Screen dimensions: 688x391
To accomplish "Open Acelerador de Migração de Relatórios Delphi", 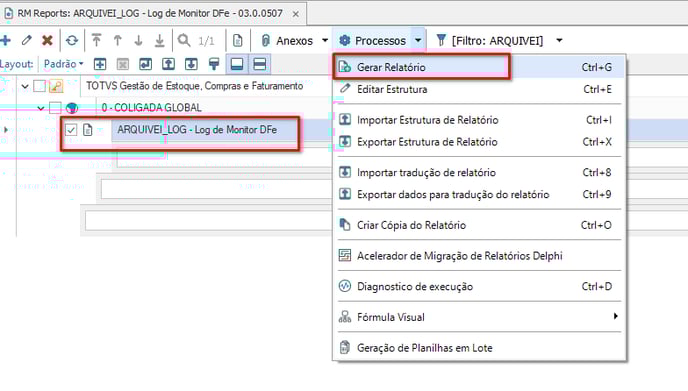I will coord(479,256).
